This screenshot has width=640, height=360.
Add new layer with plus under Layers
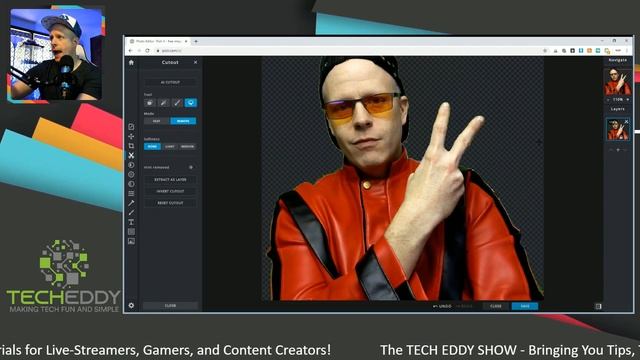(x=618, y=150)
